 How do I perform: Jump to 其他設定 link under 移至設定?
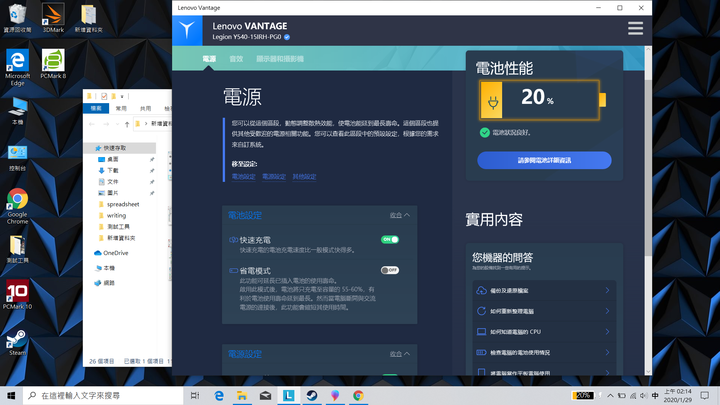click(x=304, y=176)
